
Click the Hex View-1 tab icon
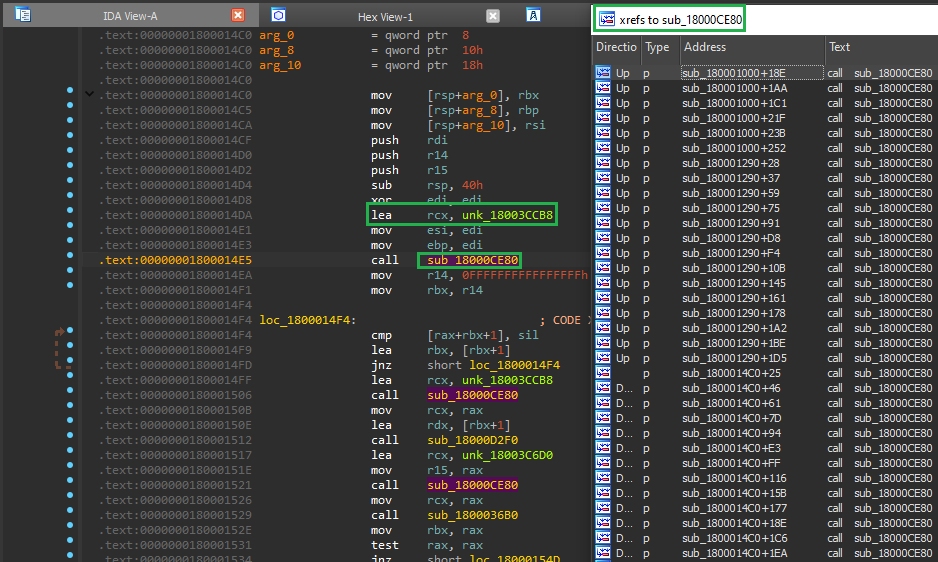point(279,15)
